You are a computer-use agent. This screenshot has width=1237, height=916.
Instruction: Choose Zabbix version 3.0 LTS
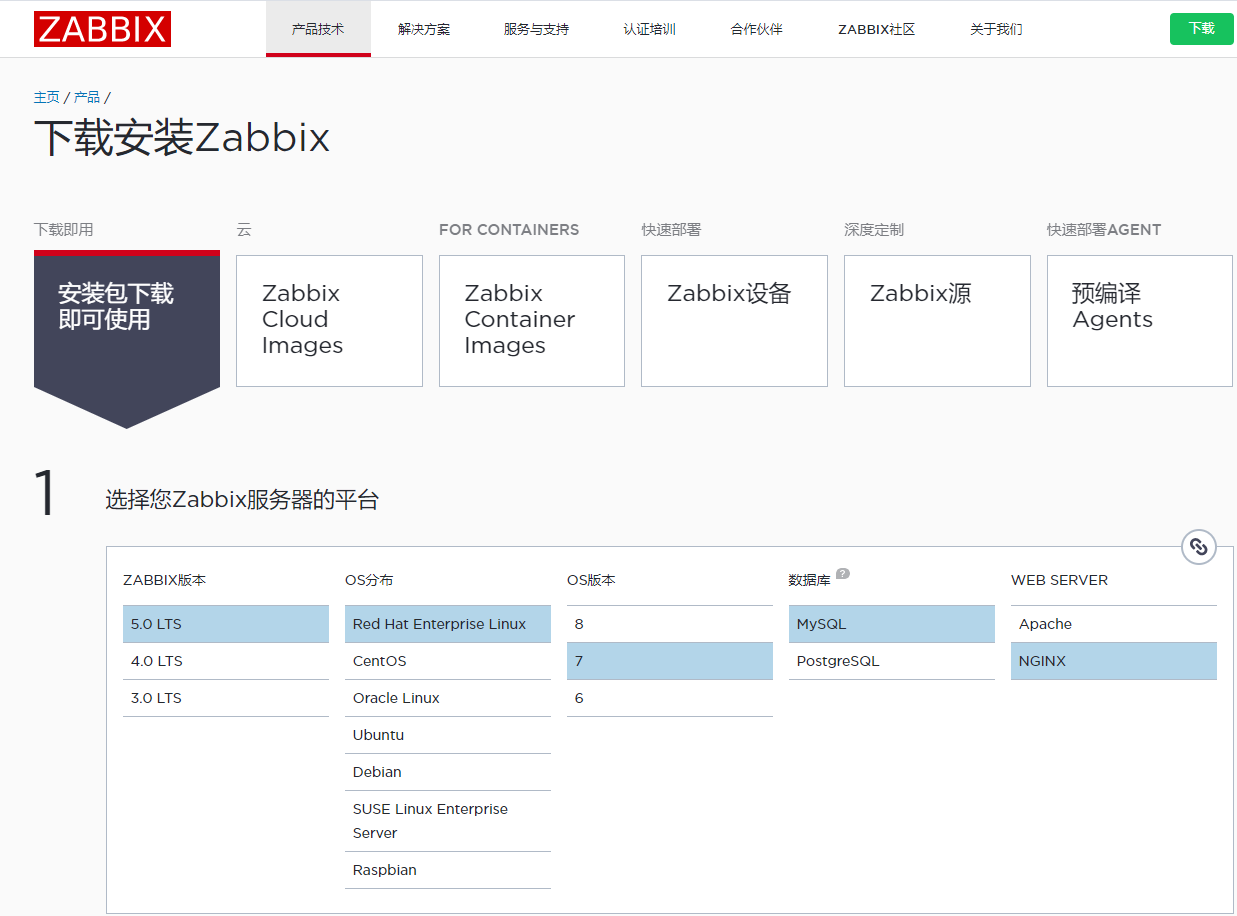coord(226,698)
